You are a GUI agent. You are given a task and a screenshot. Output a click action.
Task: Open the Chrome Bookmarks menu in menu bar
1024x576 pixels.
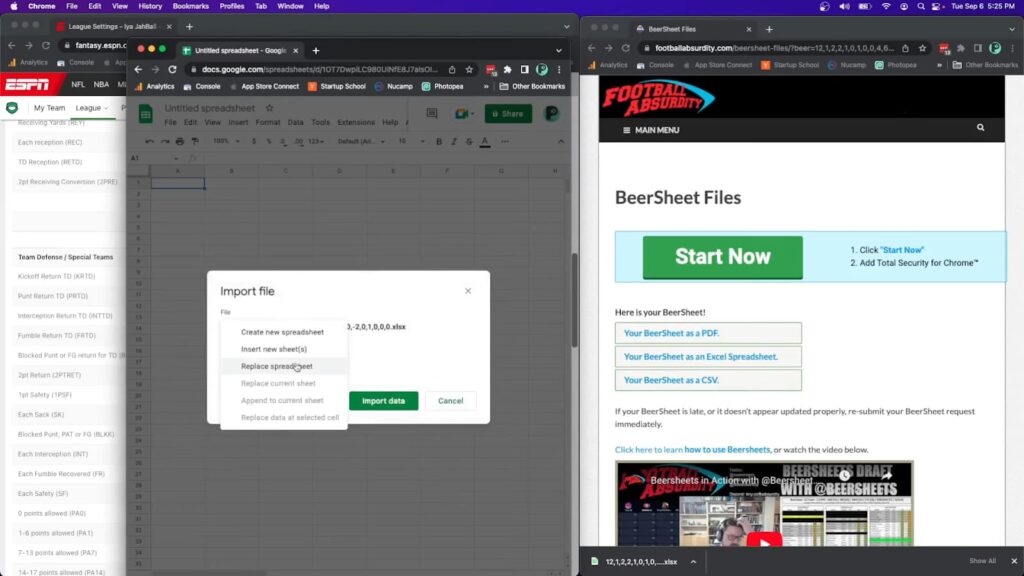(x=191, y=6)
